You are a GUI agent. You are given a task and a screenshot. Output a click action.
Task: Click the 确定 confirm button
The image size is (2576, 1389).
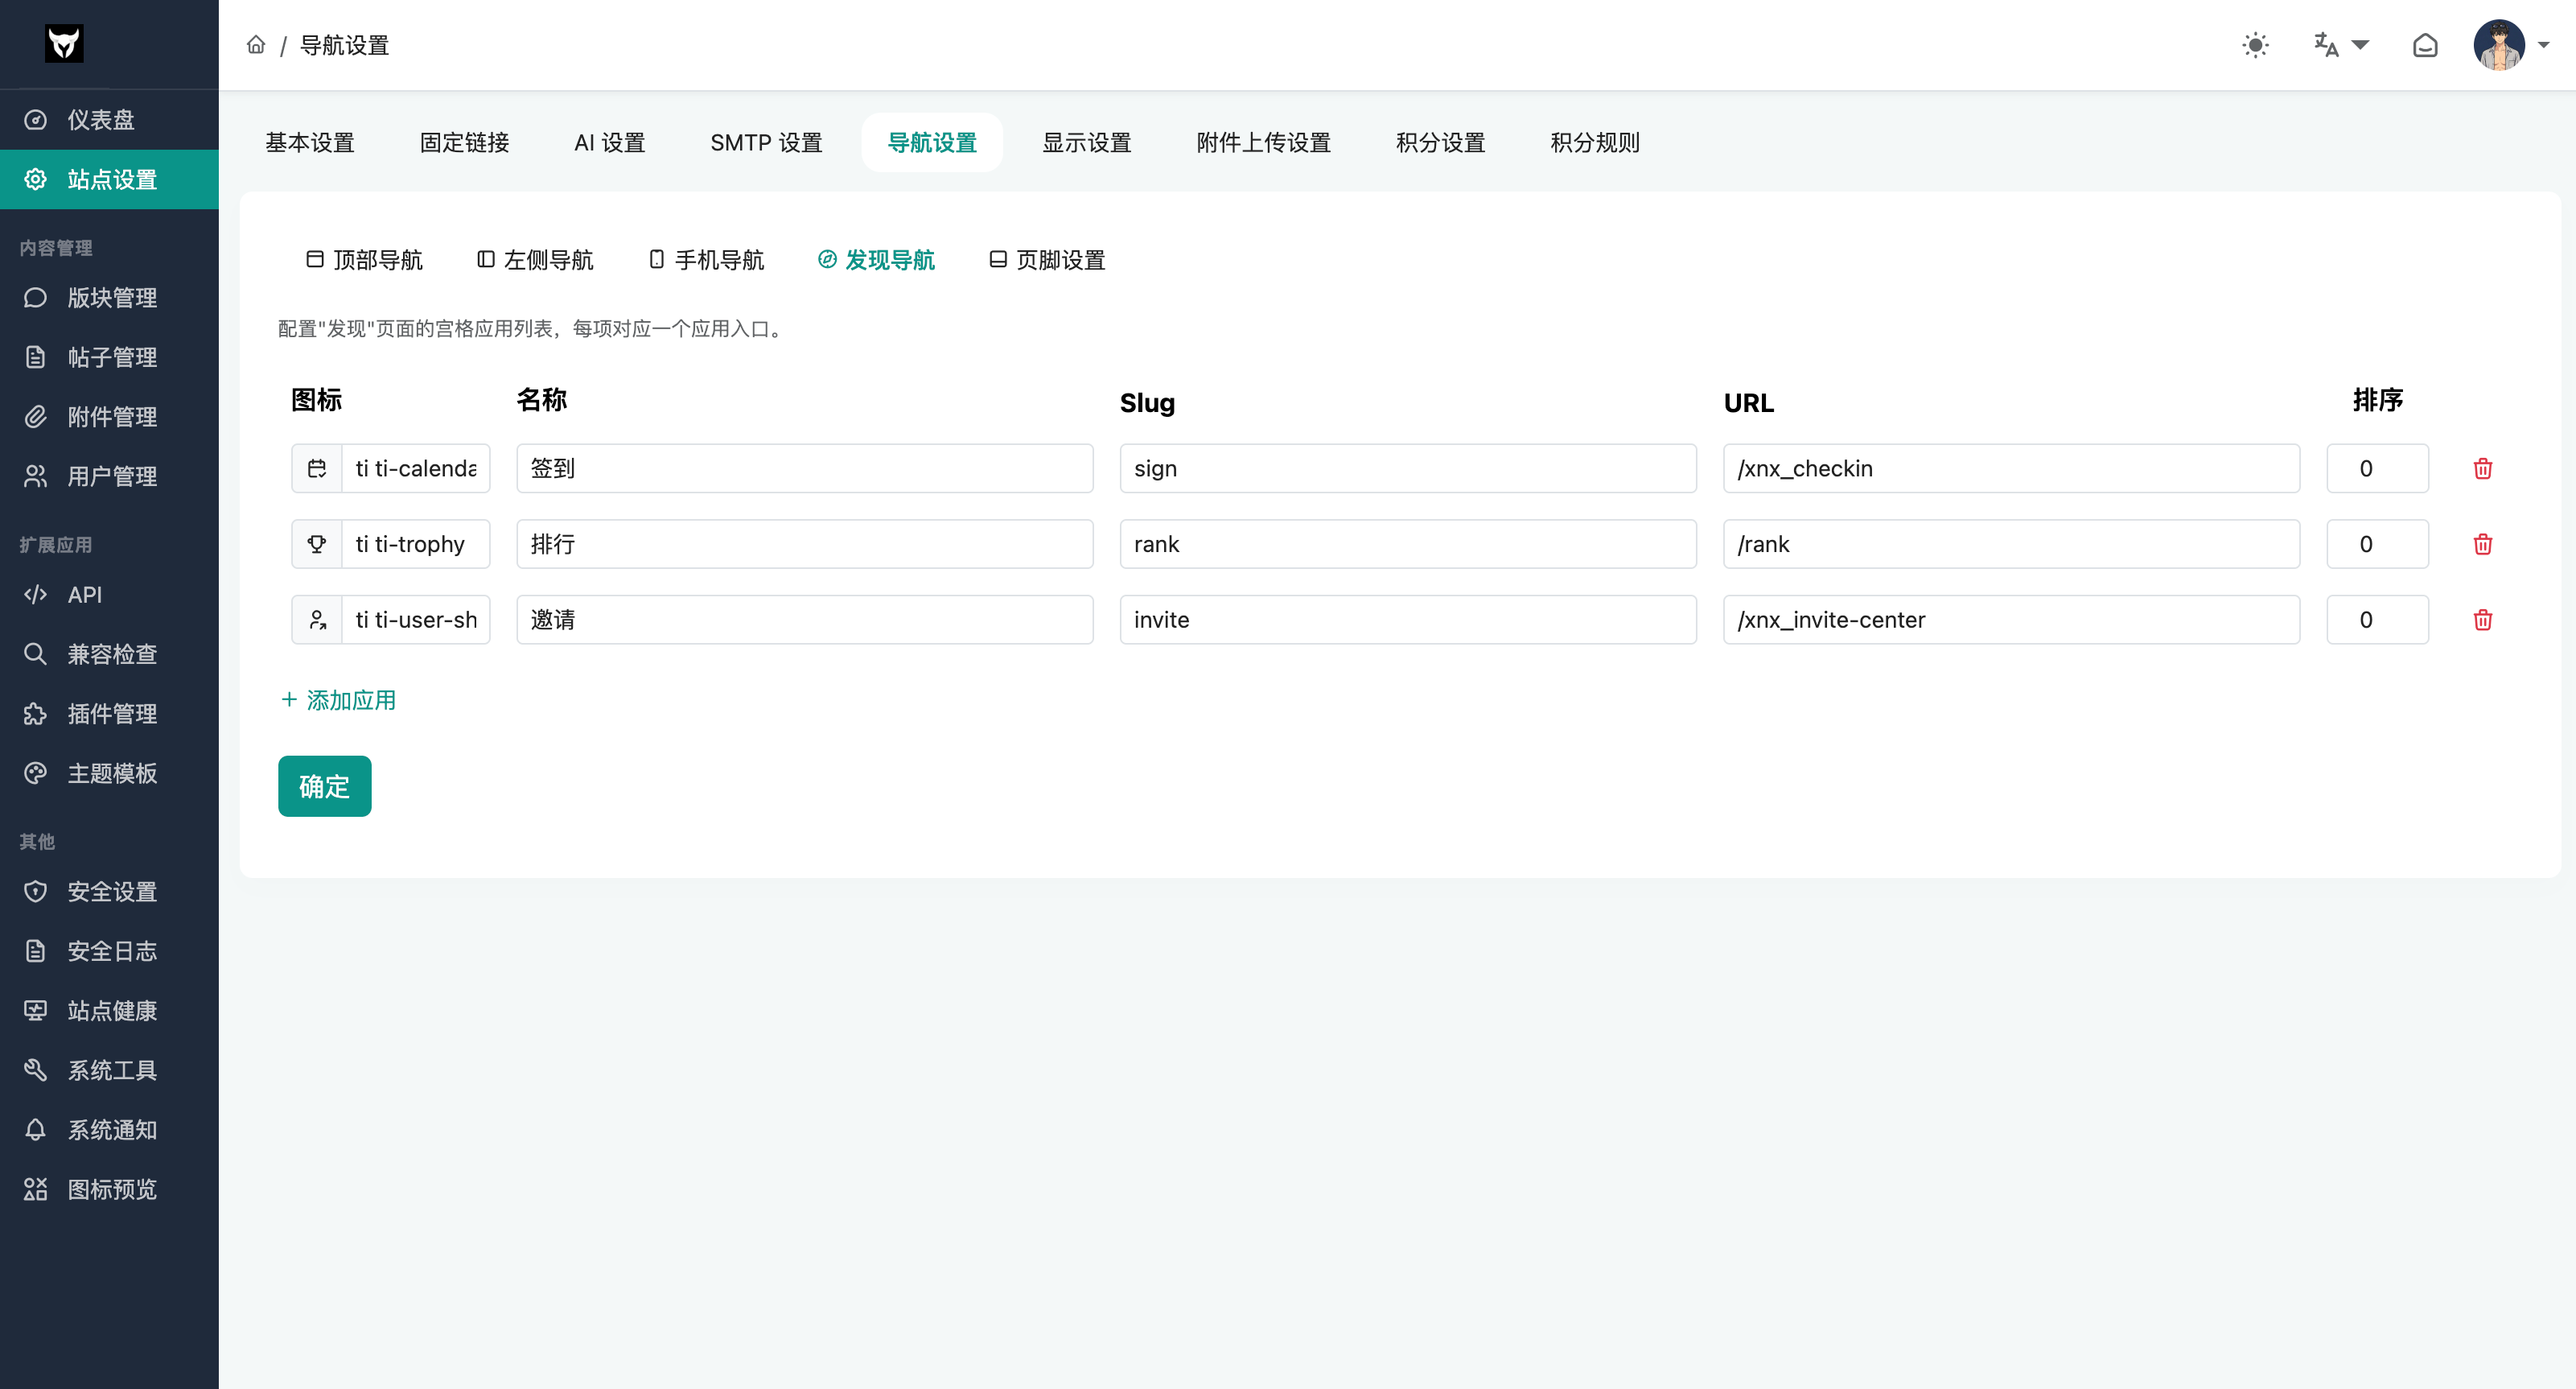coord(324,786)
